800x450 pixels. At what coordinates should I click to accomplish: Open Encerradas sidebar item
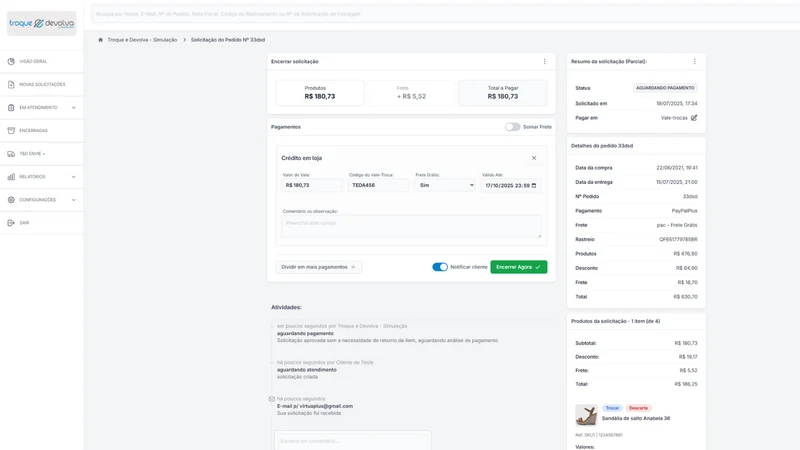[42, 131]
